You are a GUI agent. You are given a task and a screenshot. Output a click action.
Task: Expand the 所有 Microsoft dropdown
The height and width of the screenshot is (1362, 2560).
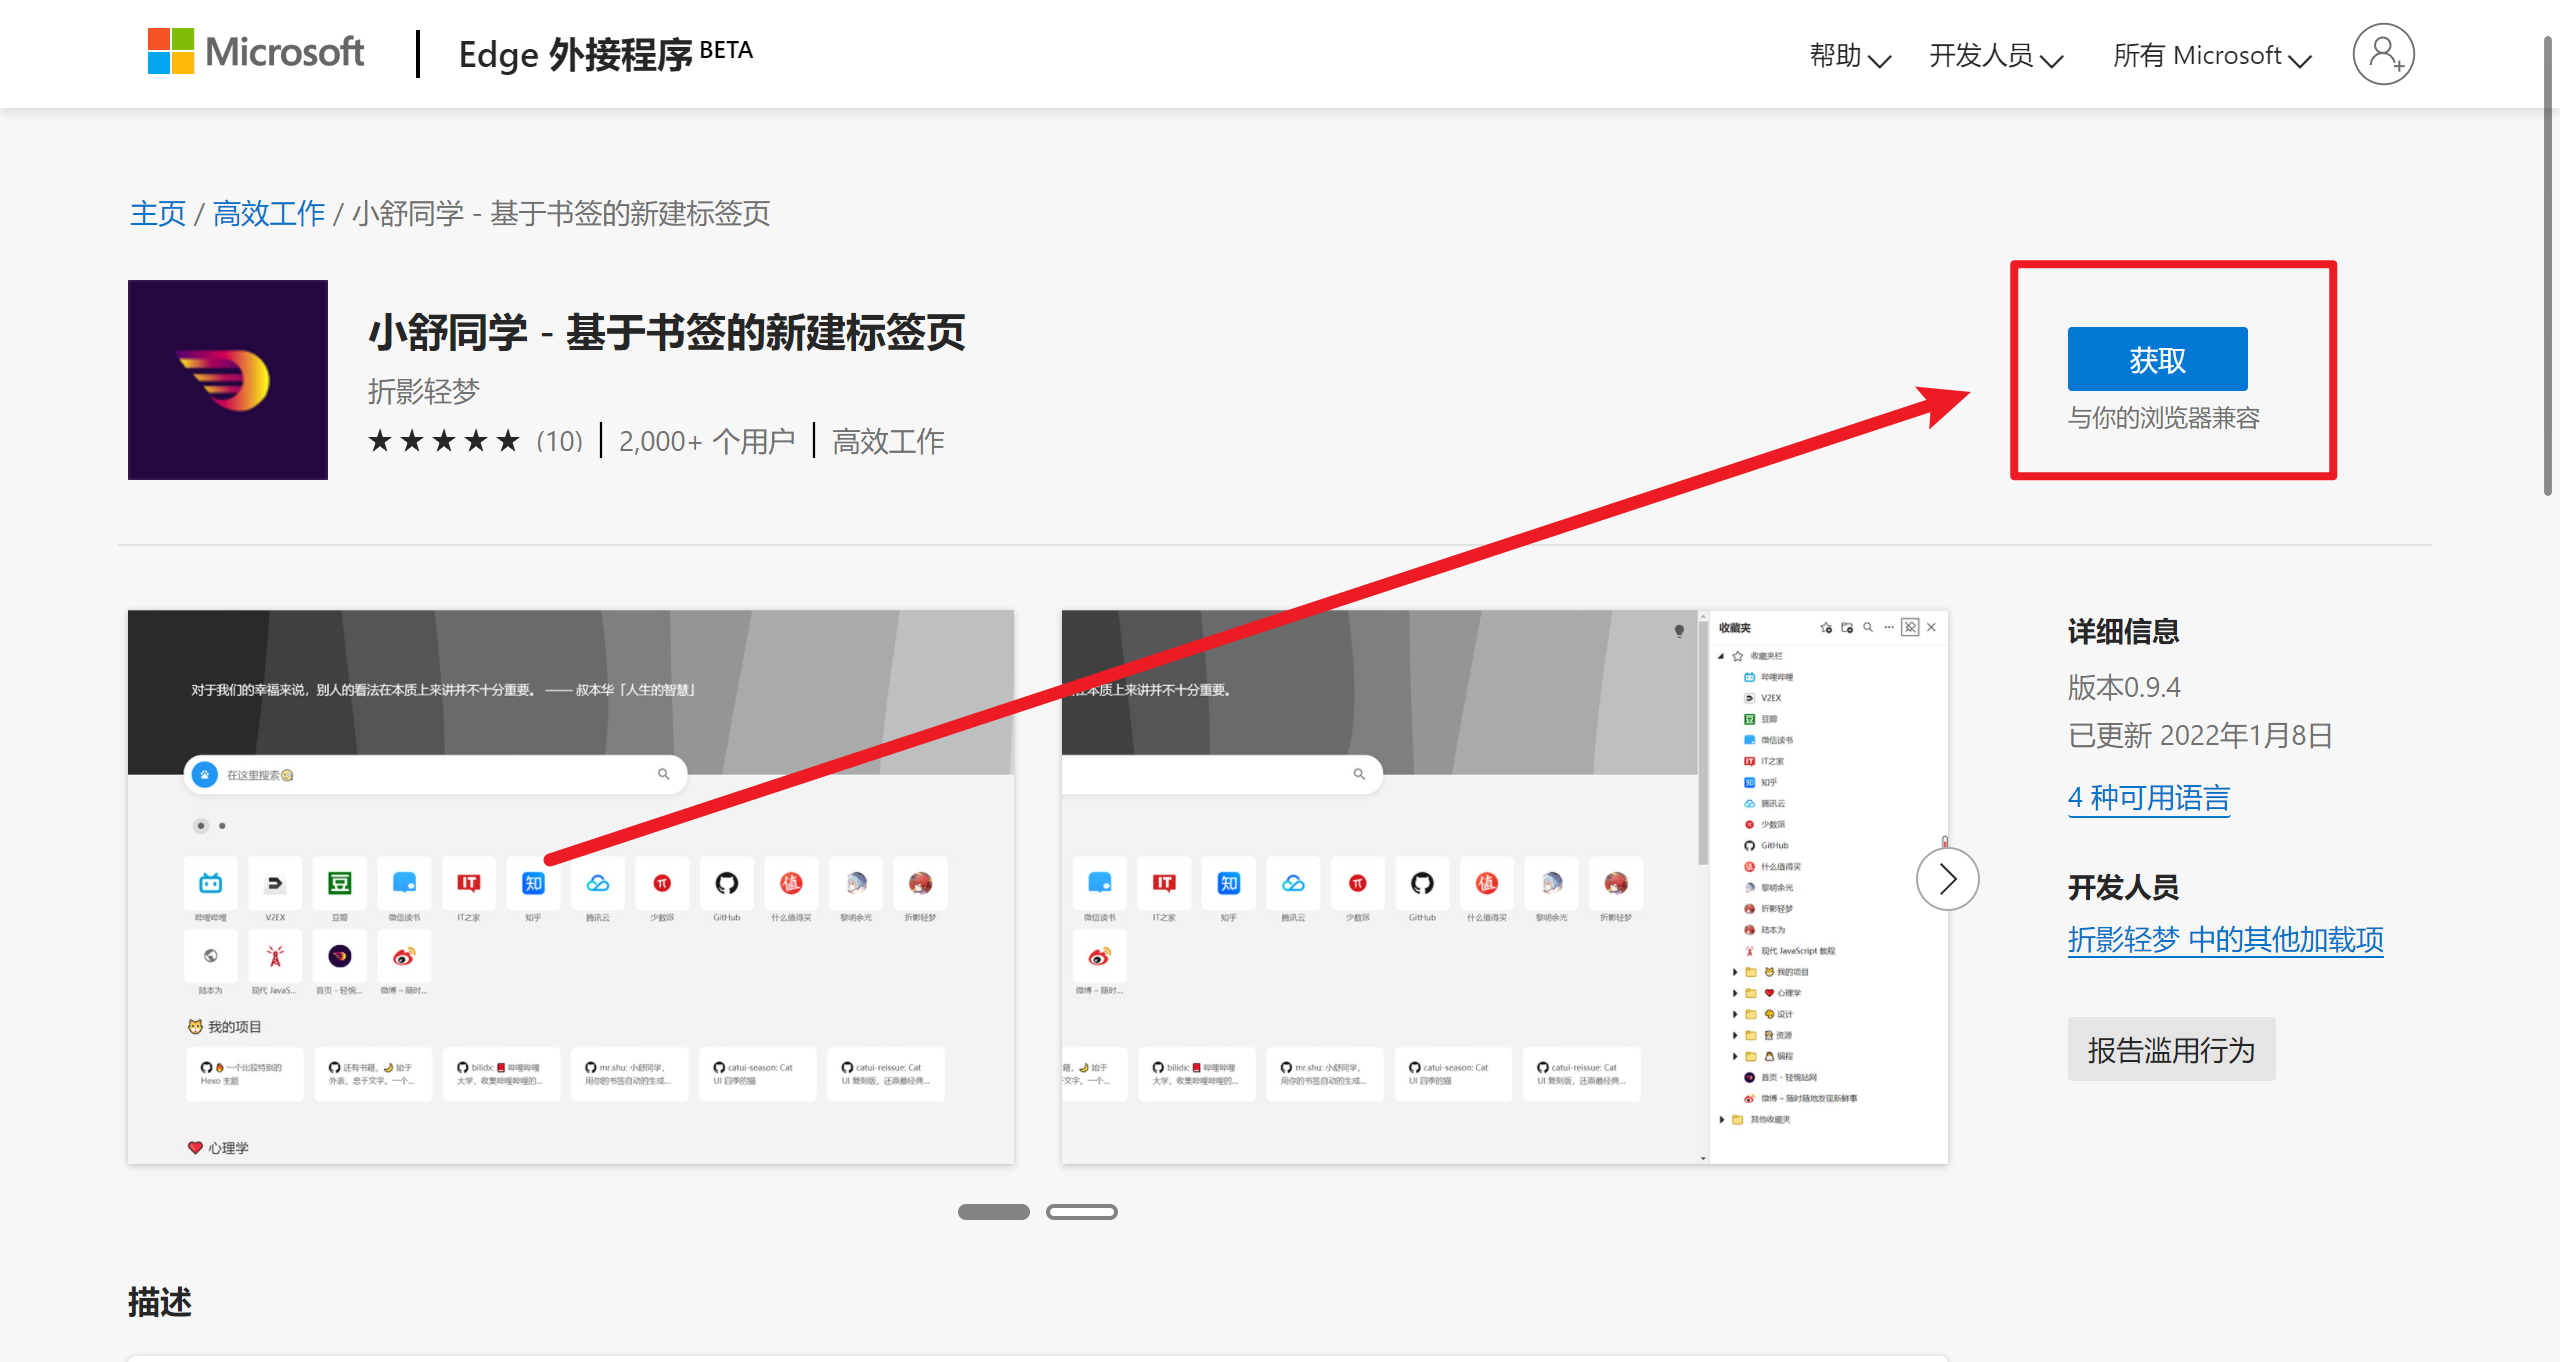2211,56
